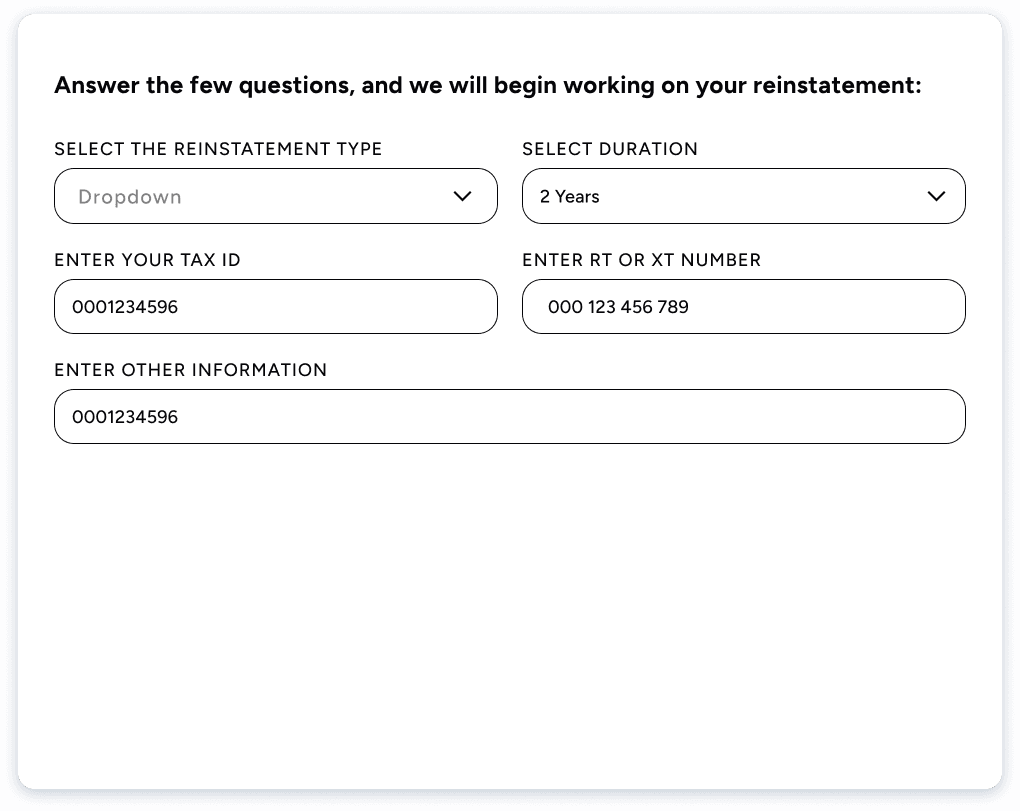Click the "Enter Your Tax ID" label
The width and height of the screenshot is (1020, 811).
click(147, 260)
